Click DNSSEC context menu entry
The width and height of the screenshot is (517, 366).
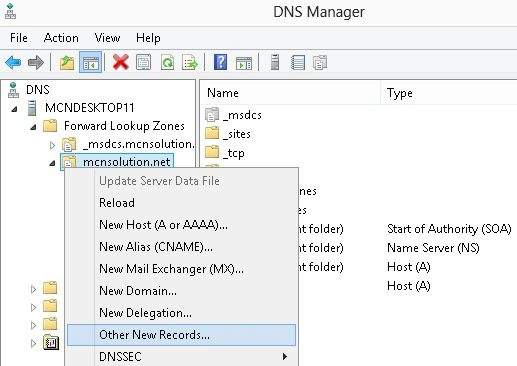pos(181,357)
